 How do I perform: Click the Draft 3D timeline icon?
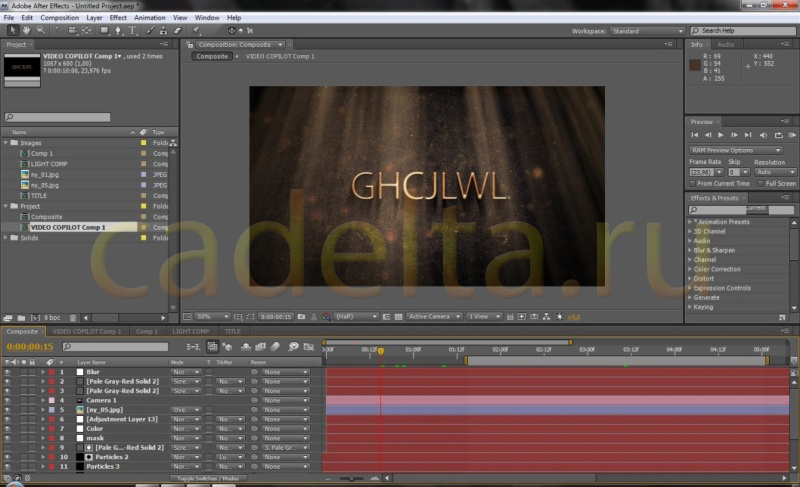click(x=227, y=347)
